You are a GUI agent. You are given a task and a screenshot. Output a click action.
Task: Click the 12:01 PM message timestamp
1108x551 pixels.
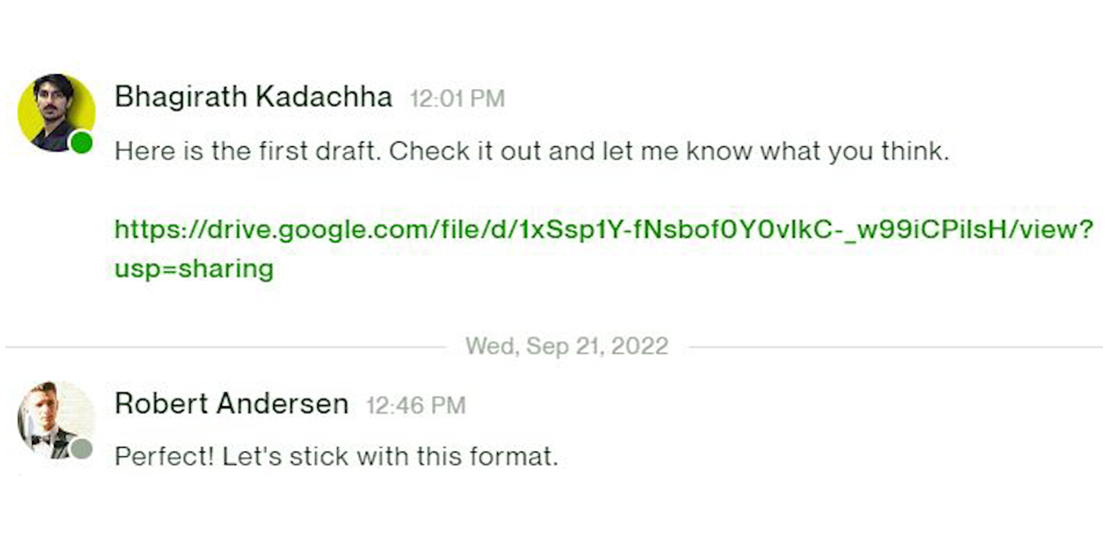457,99
